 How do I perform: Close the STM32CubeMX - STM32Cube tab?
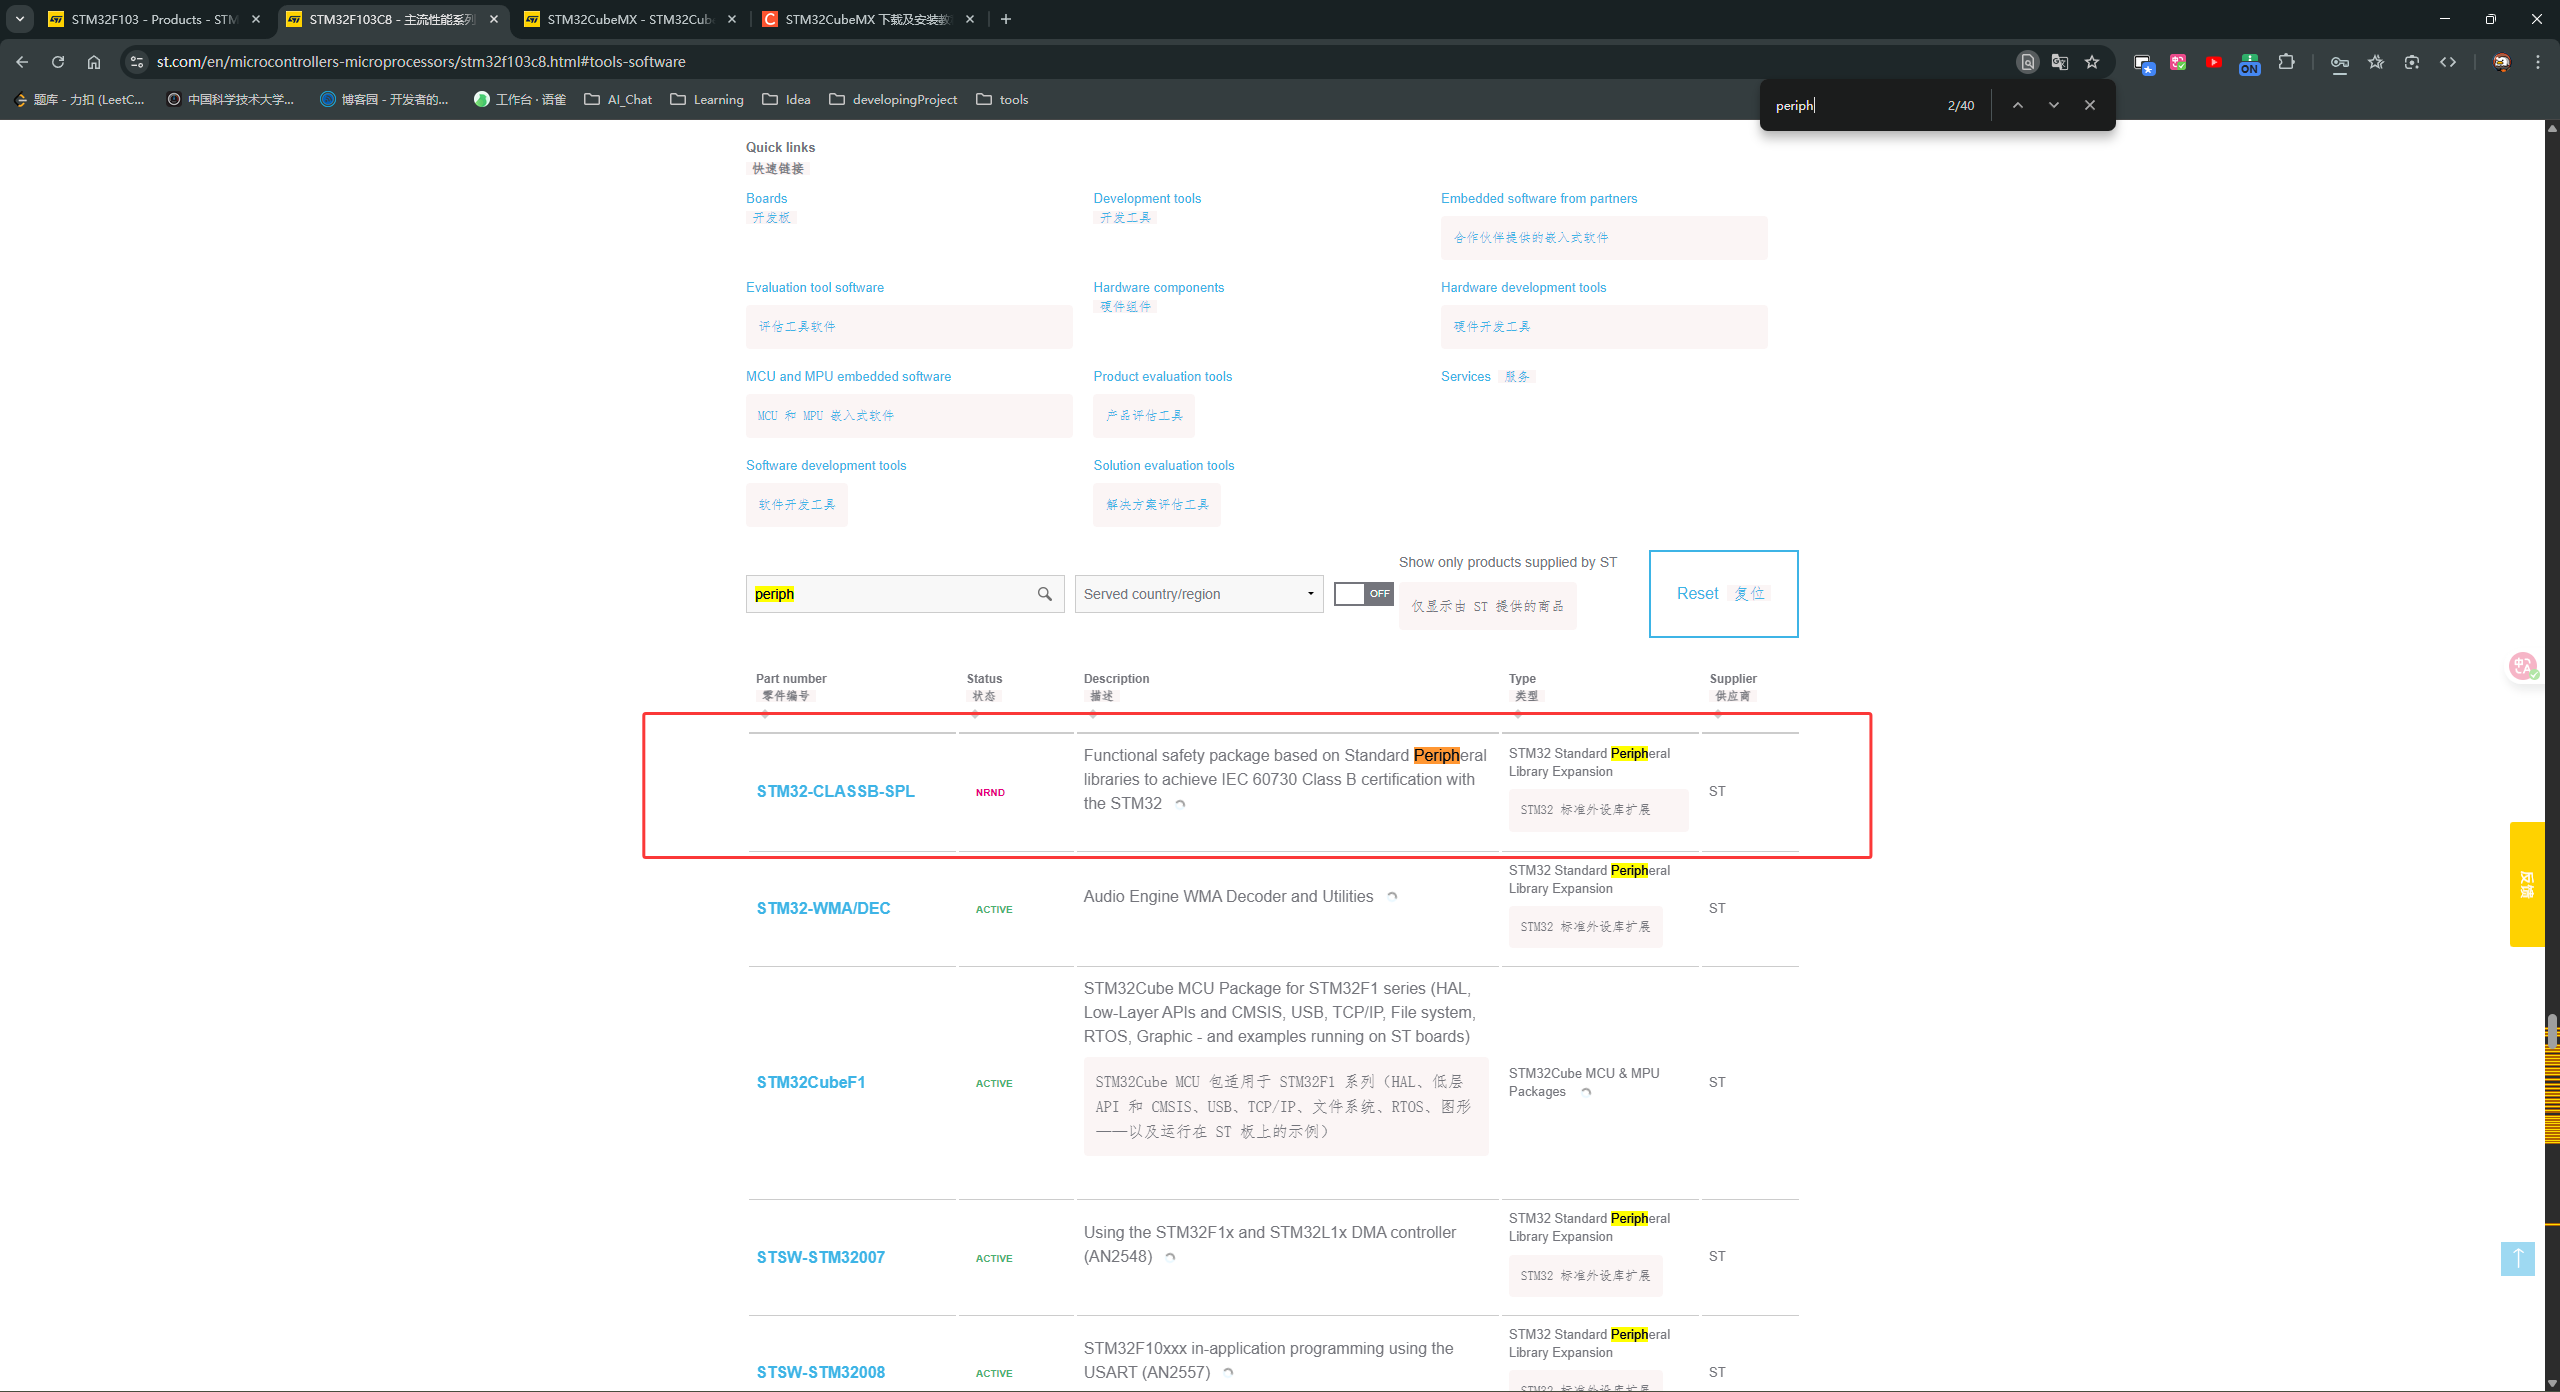[x=732, y=19]
